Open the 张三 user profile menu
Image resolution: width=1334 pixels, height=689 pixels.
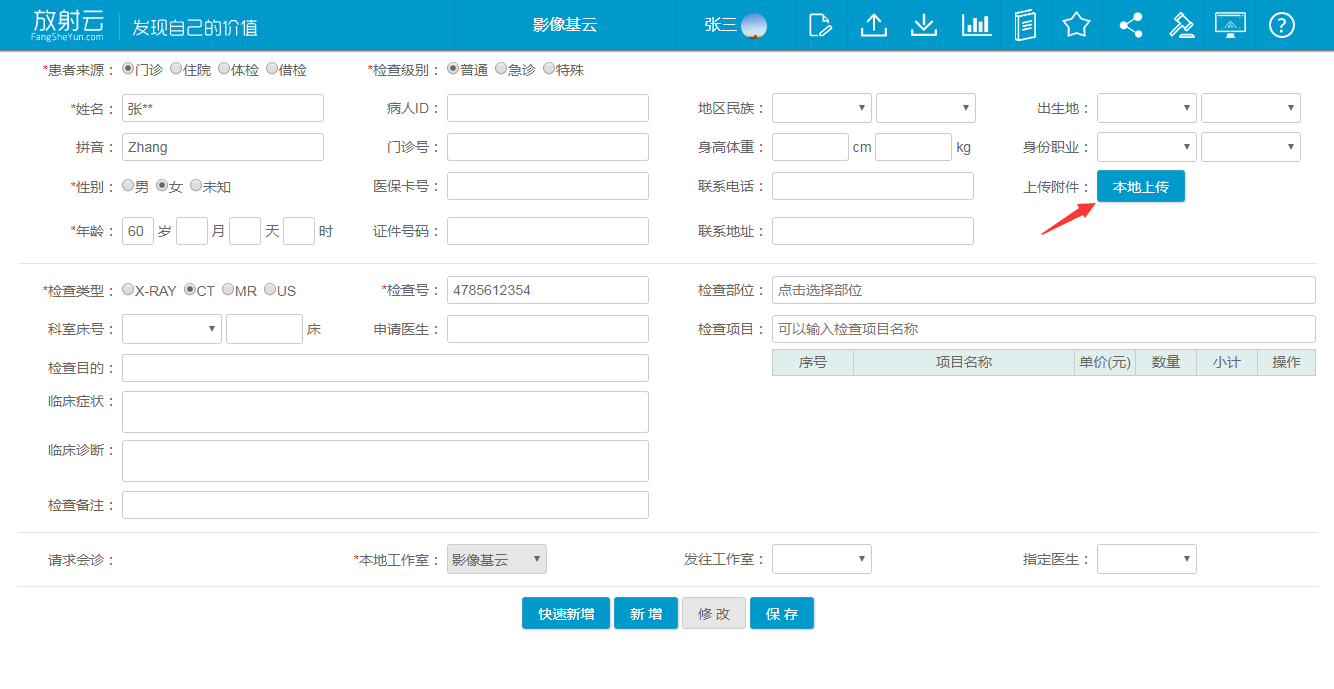[735, 25]
